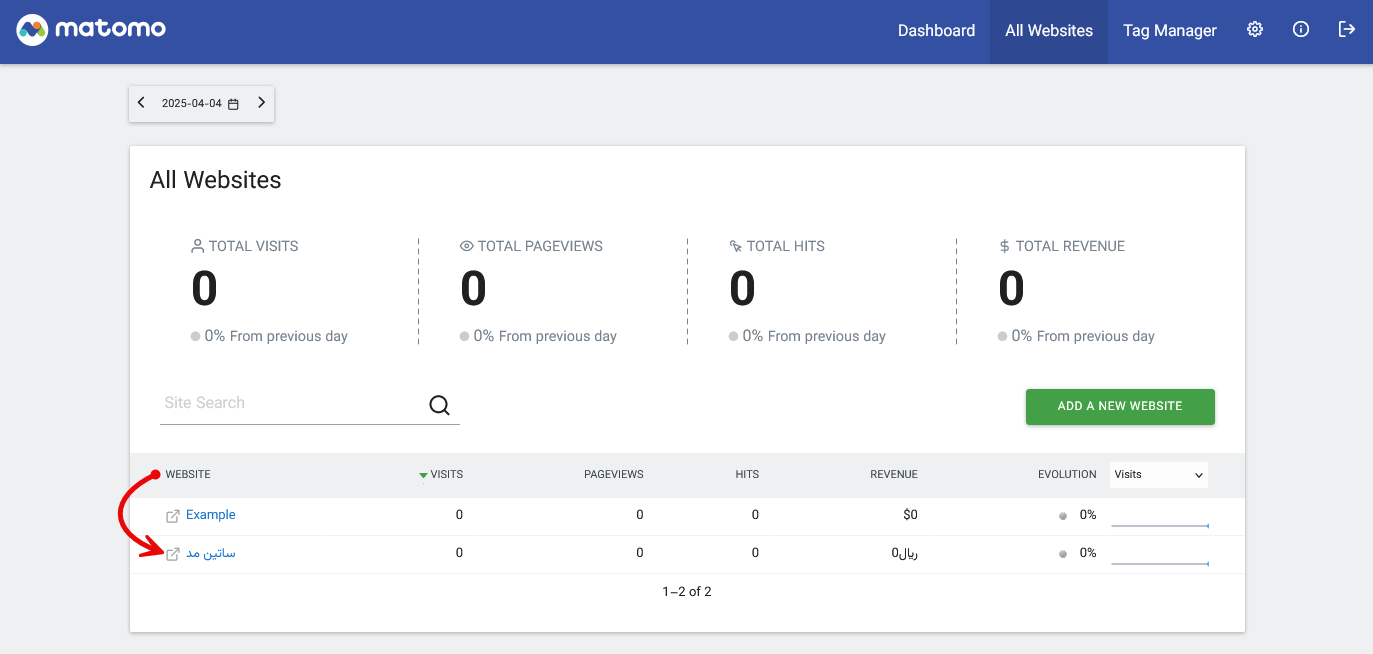Screen dimensions: 1373x654
Task: Sort table by Visits column header
Action: coord(447,475)
